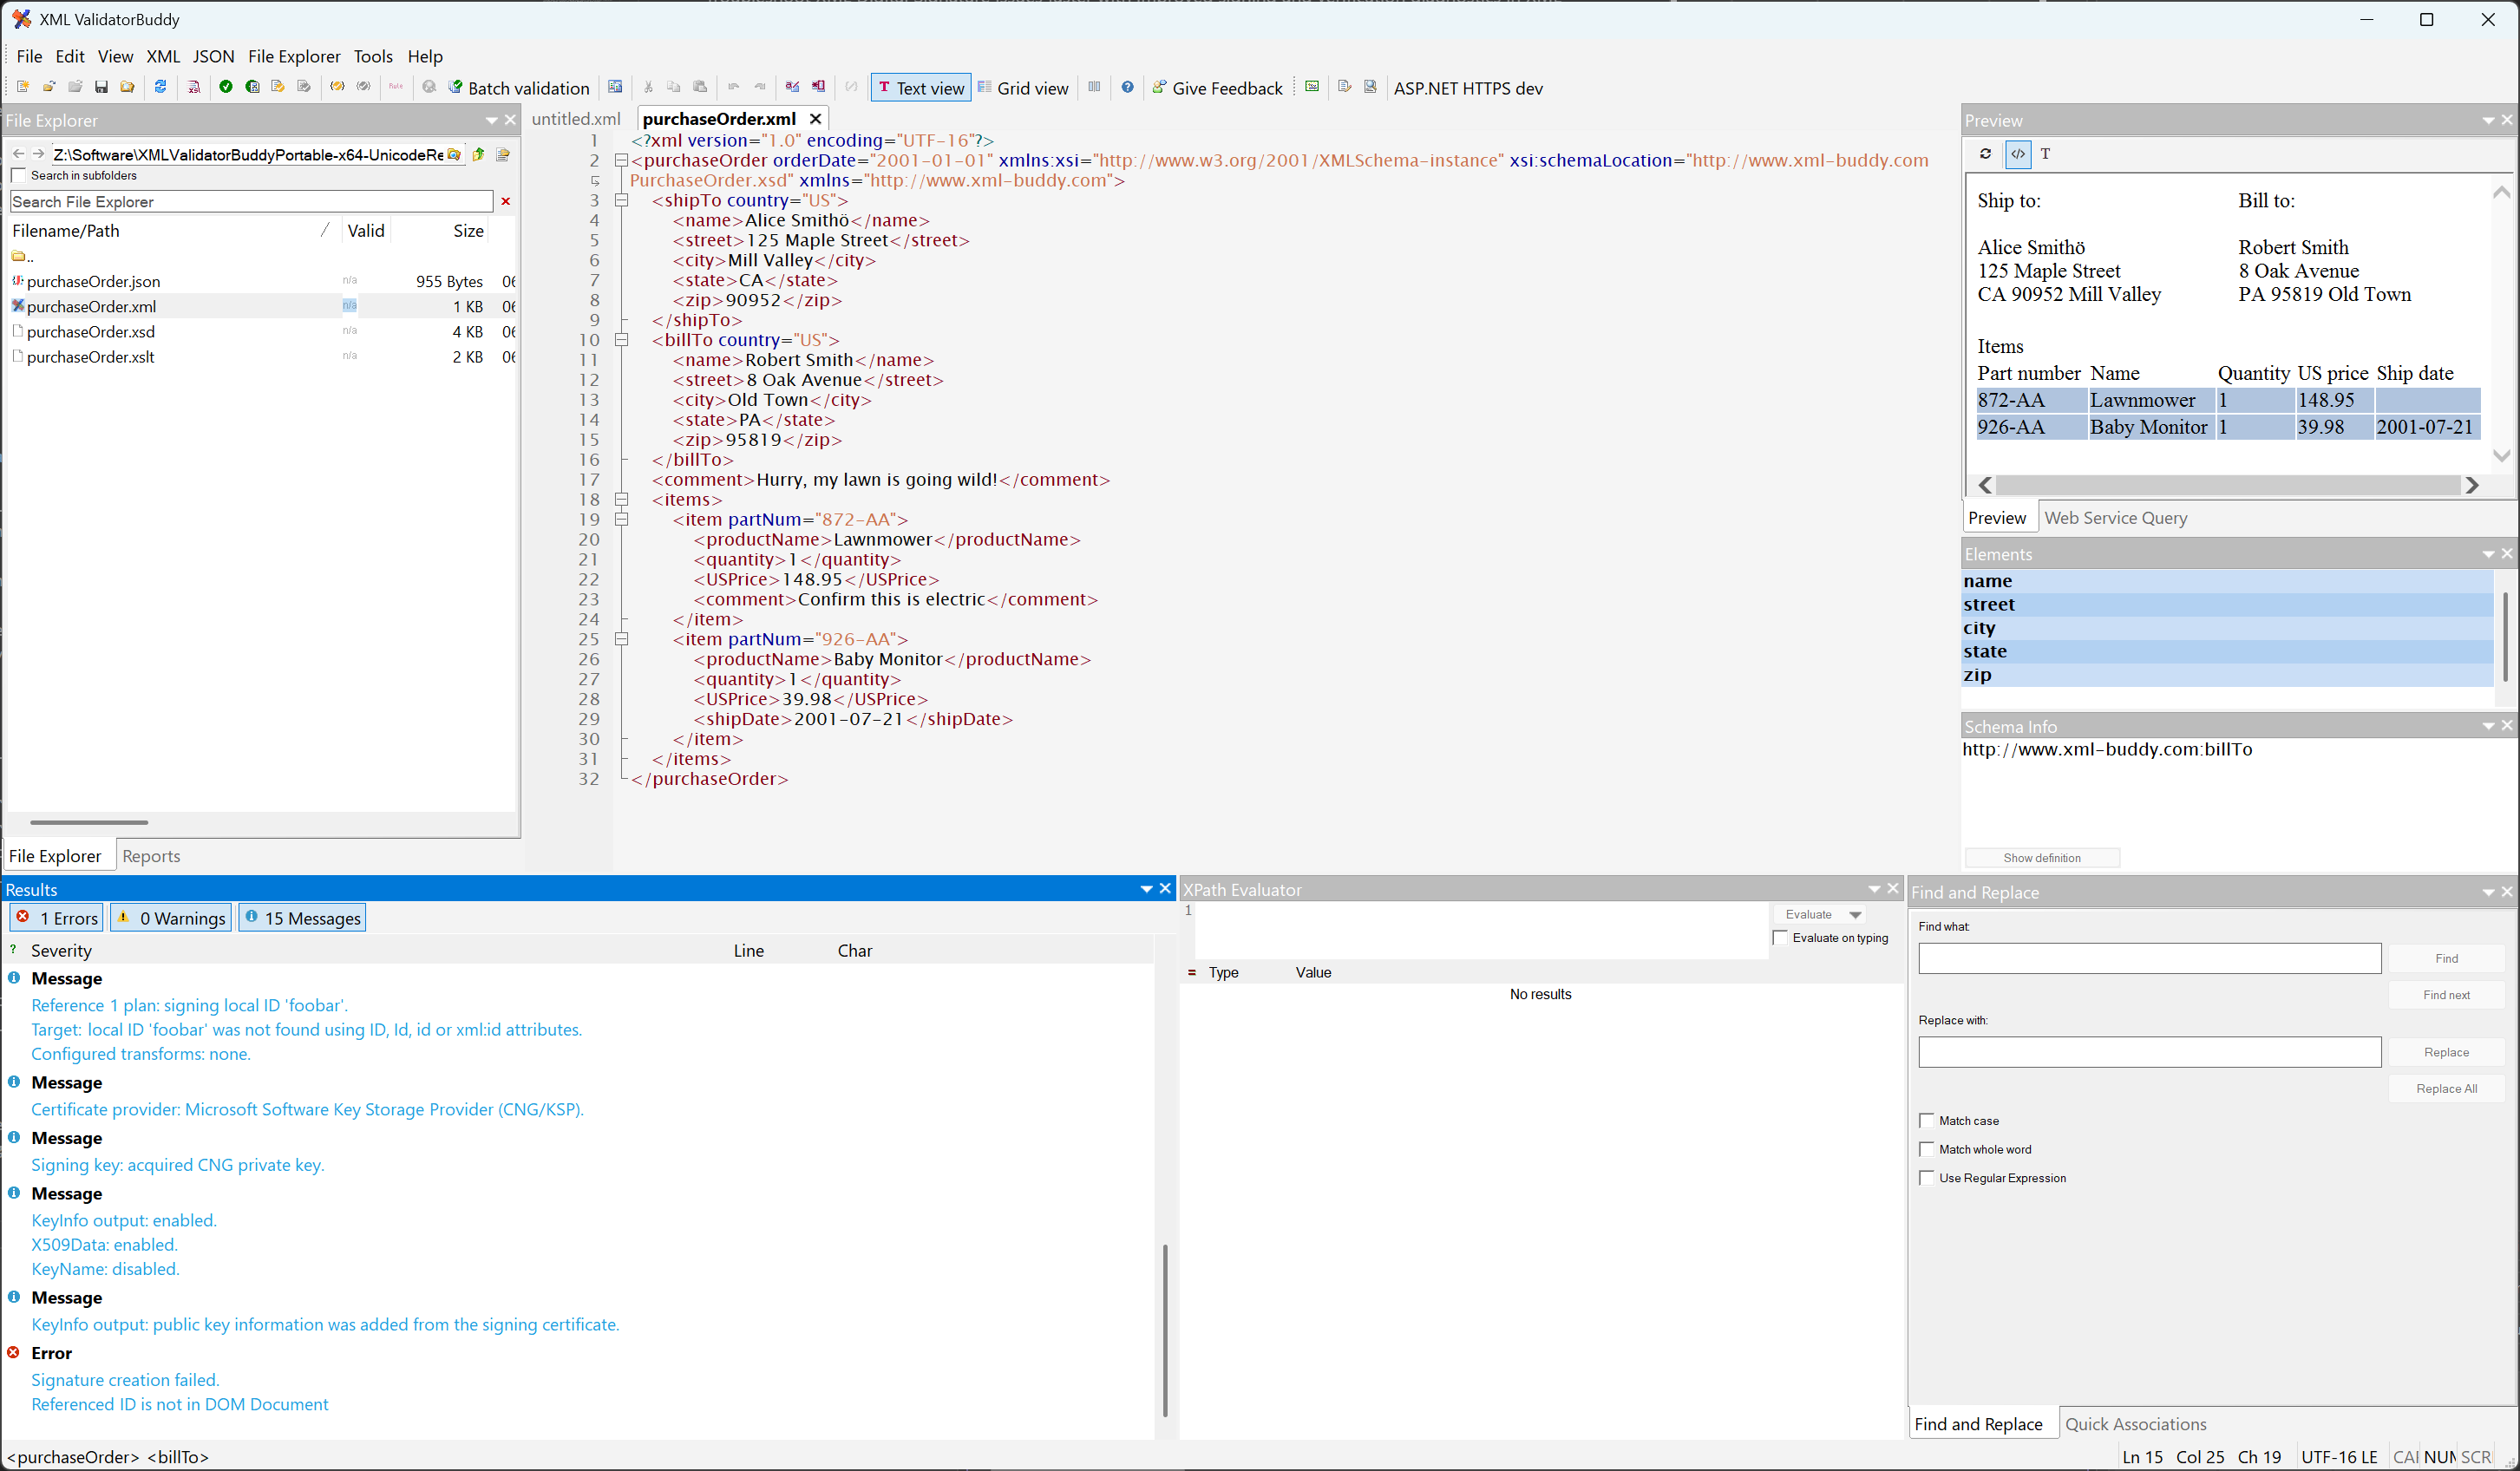
Task: Click the Undo arrow icon
Action: pyautogui.click(x=734, y=87)
